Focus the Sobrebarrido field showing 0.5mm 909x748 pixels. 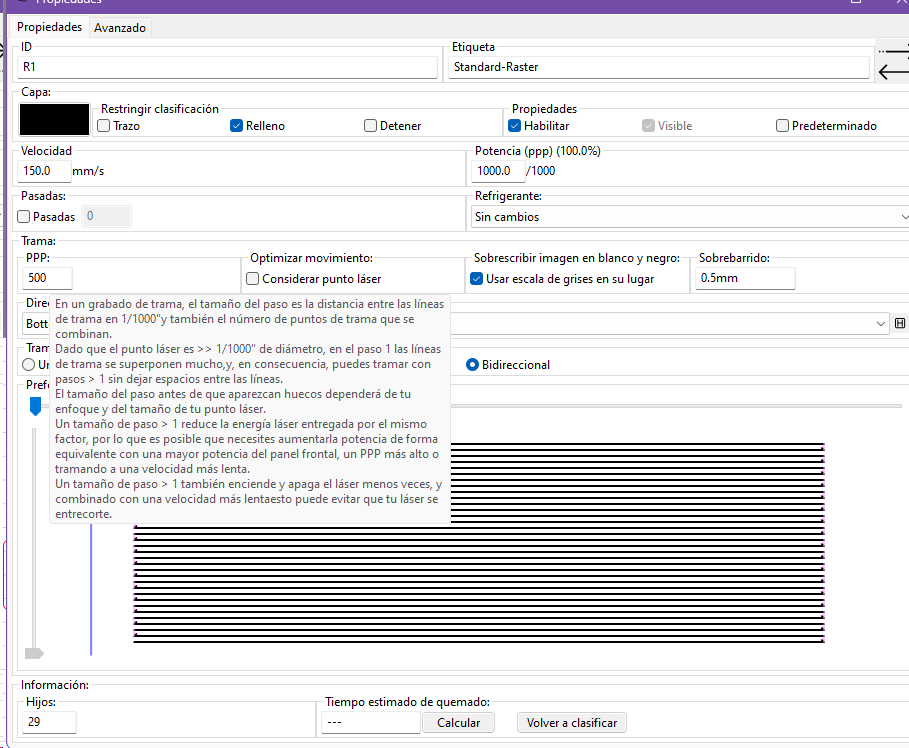coord(745,278)
